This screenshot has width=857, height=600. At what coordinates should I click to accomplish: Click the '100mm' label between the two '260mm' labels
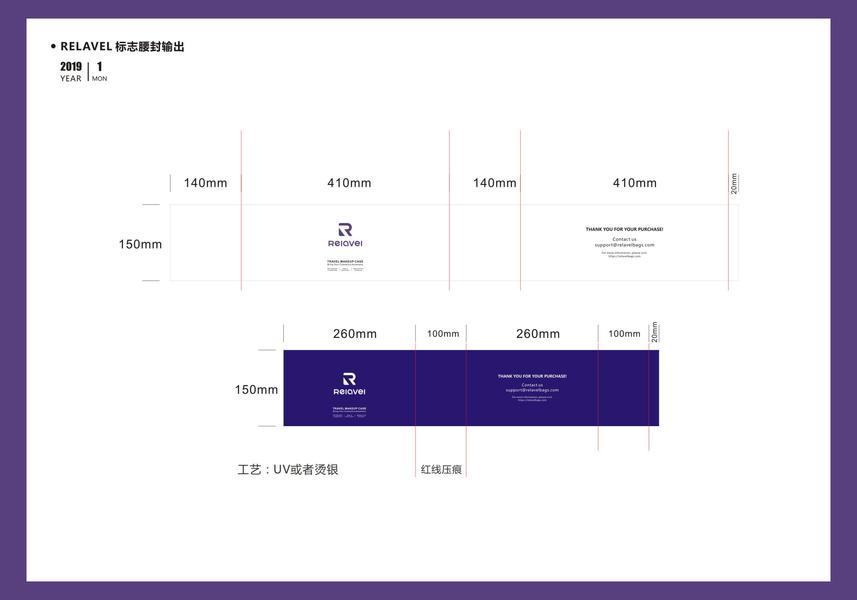(443, 334)
